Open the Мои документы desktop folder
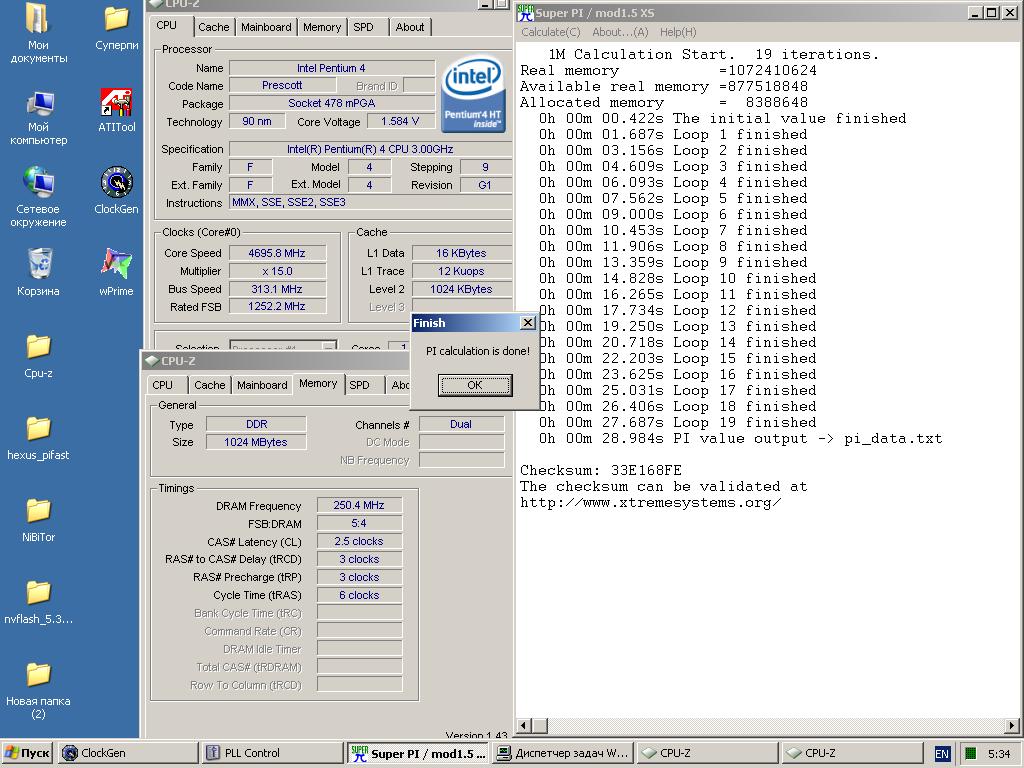1024x768 pixels. pyautogui.click(x=38, y=33)
